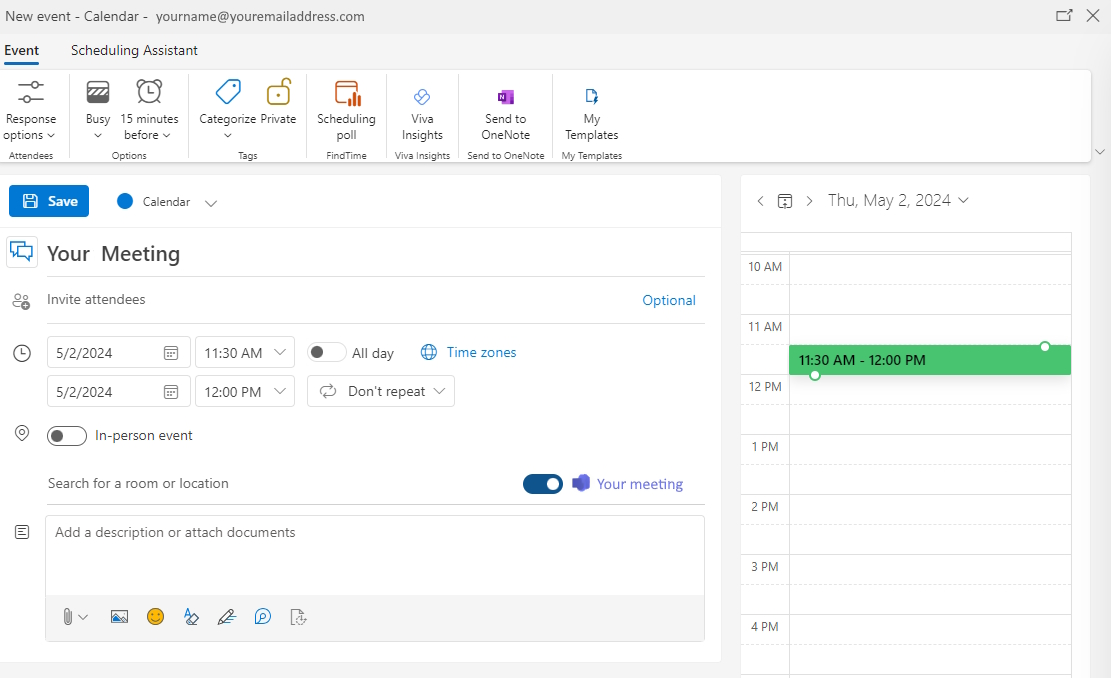Open the picture insertion tool
This screenshot has width=1111, height=678.
tap(119, 617)
